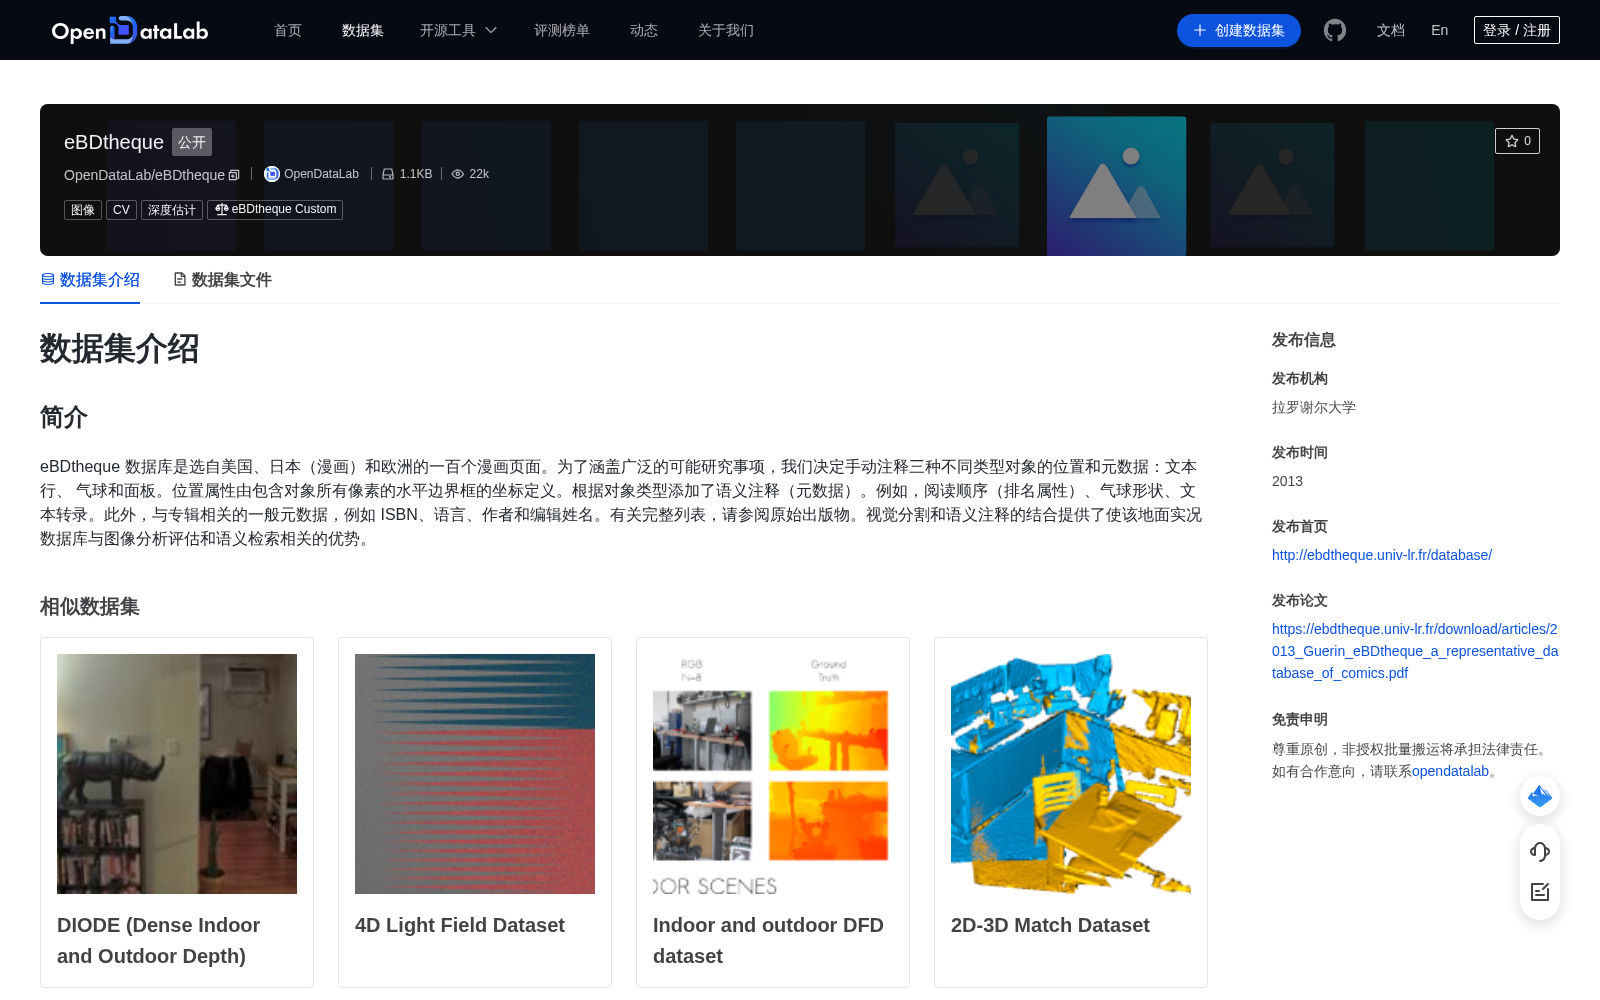Open the 数据集 navigation item
Viewport: 1600px width, 1000px height.
click(x=363, y=30)
